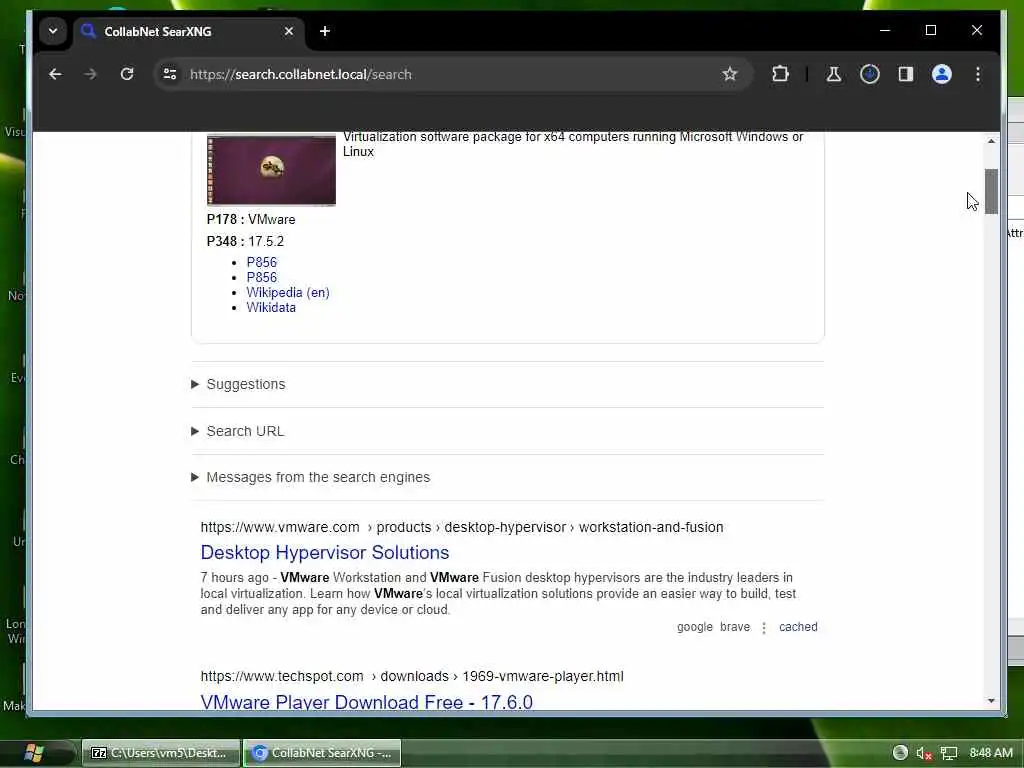Click the vmware.com result URL
The image size is (1024, 768).
click(462, 527)
